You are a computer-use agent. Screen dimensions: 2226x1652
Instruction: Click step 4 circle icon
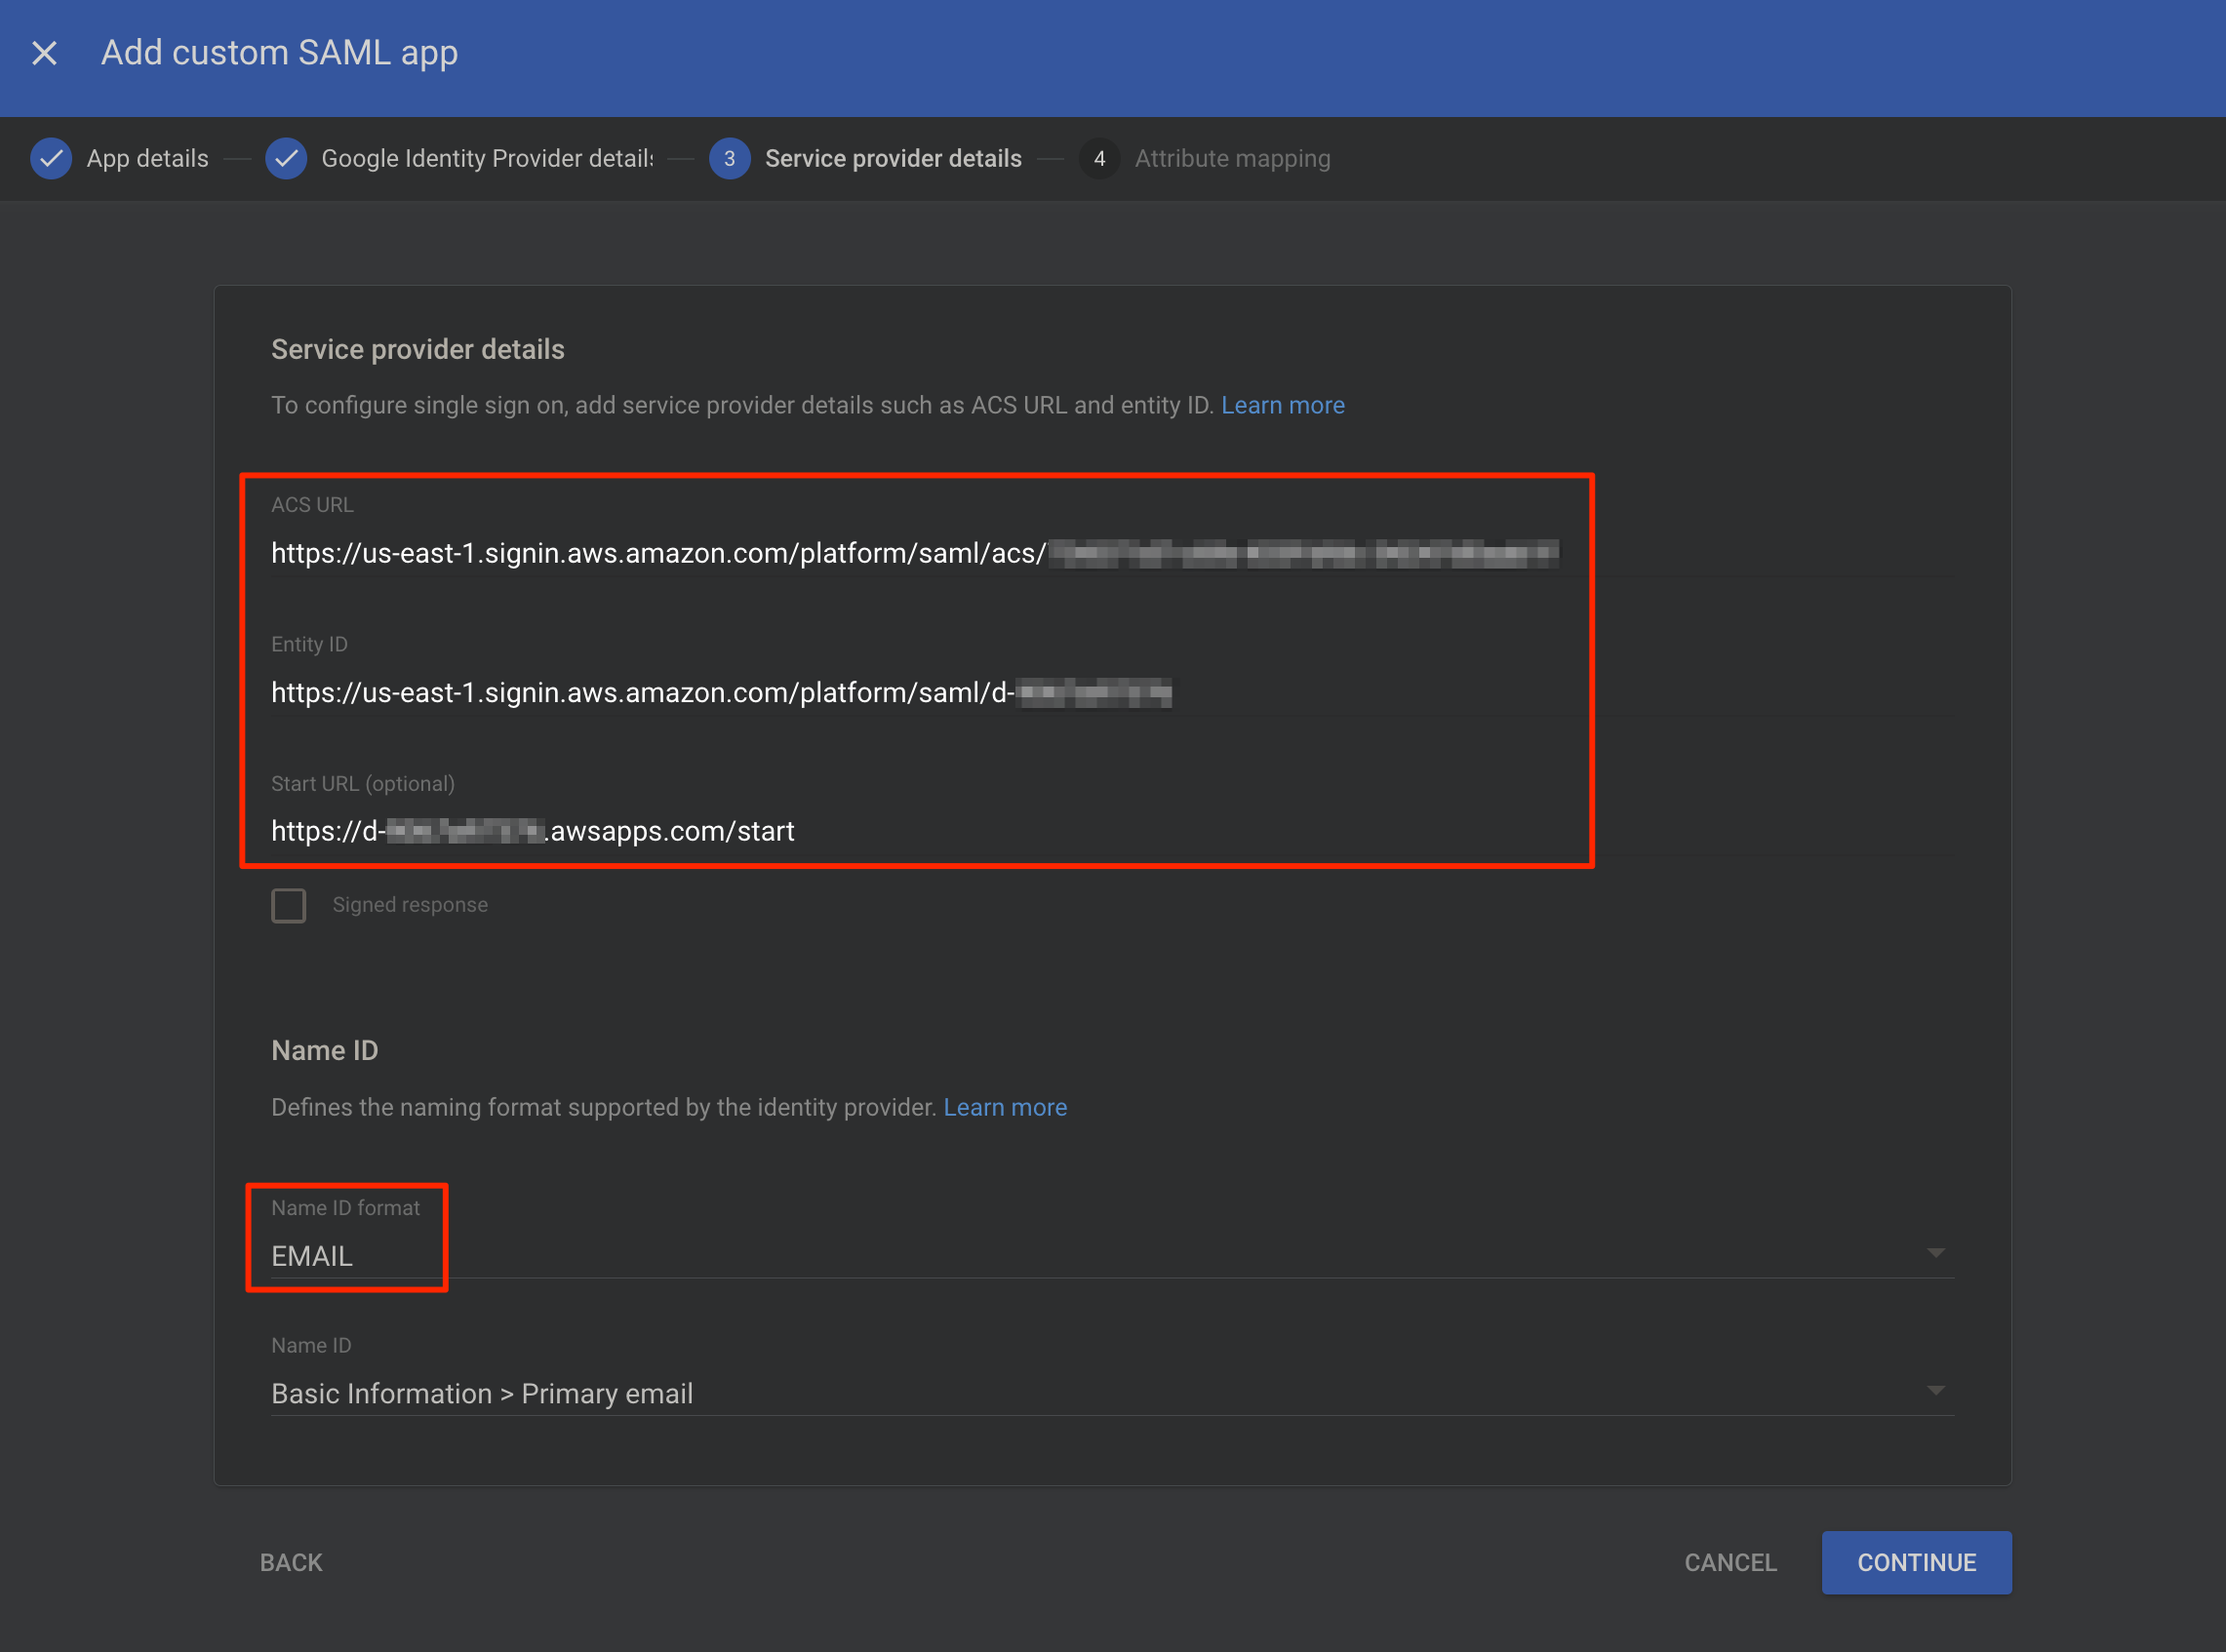coord(1099,159)
